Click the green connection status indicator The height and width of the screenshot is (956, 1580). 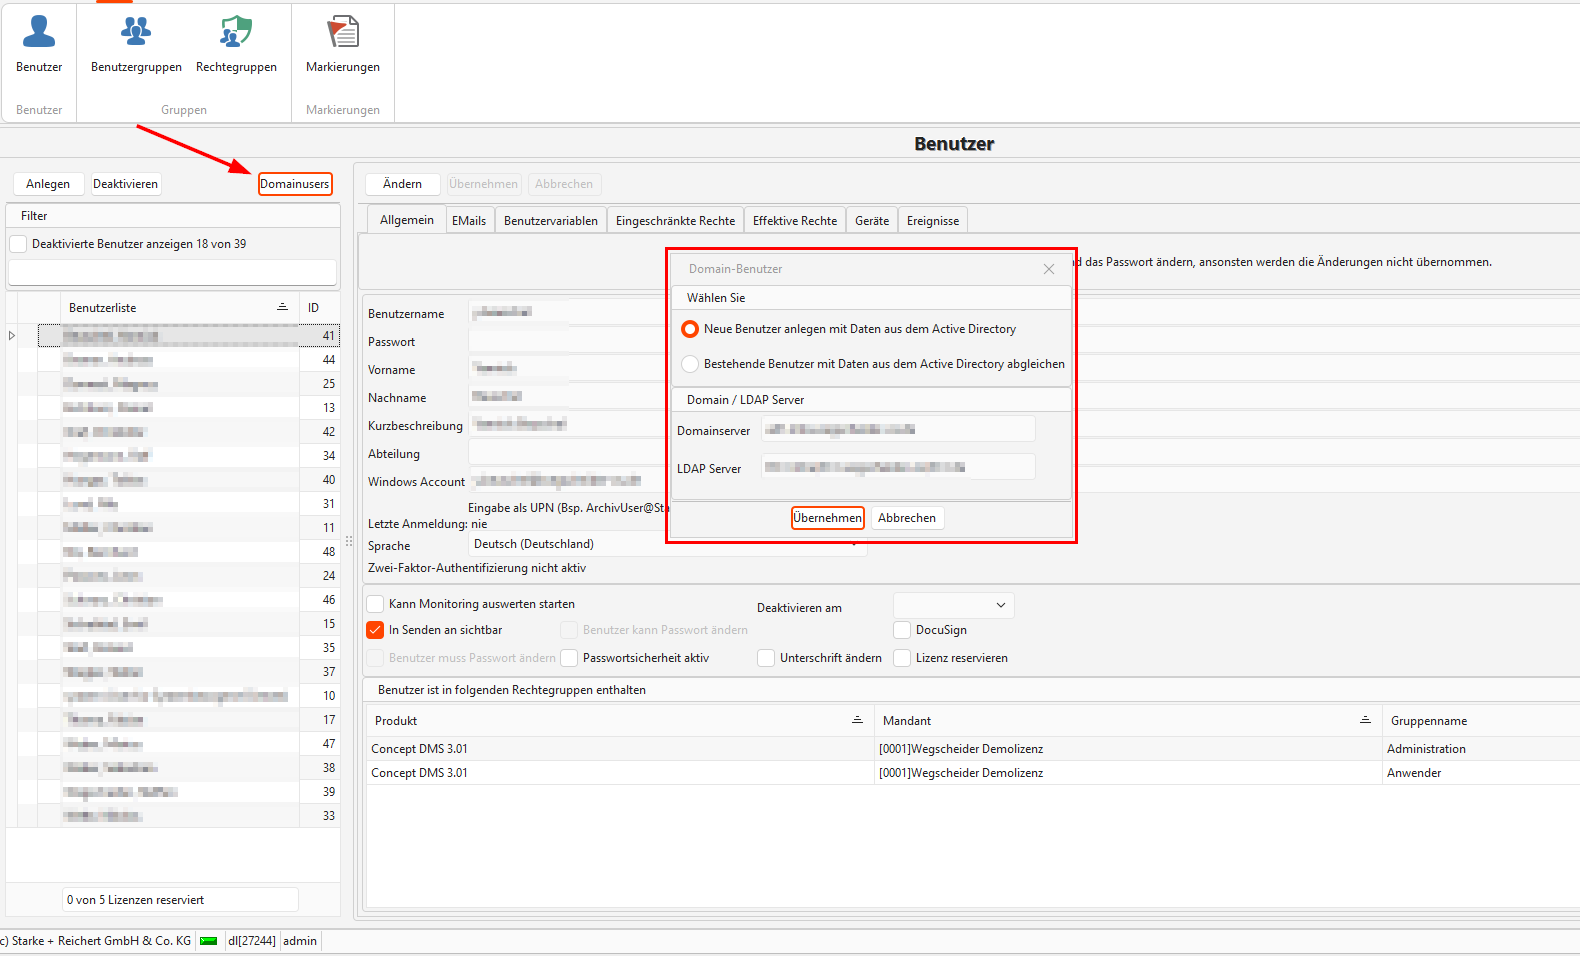pos(208,941)
